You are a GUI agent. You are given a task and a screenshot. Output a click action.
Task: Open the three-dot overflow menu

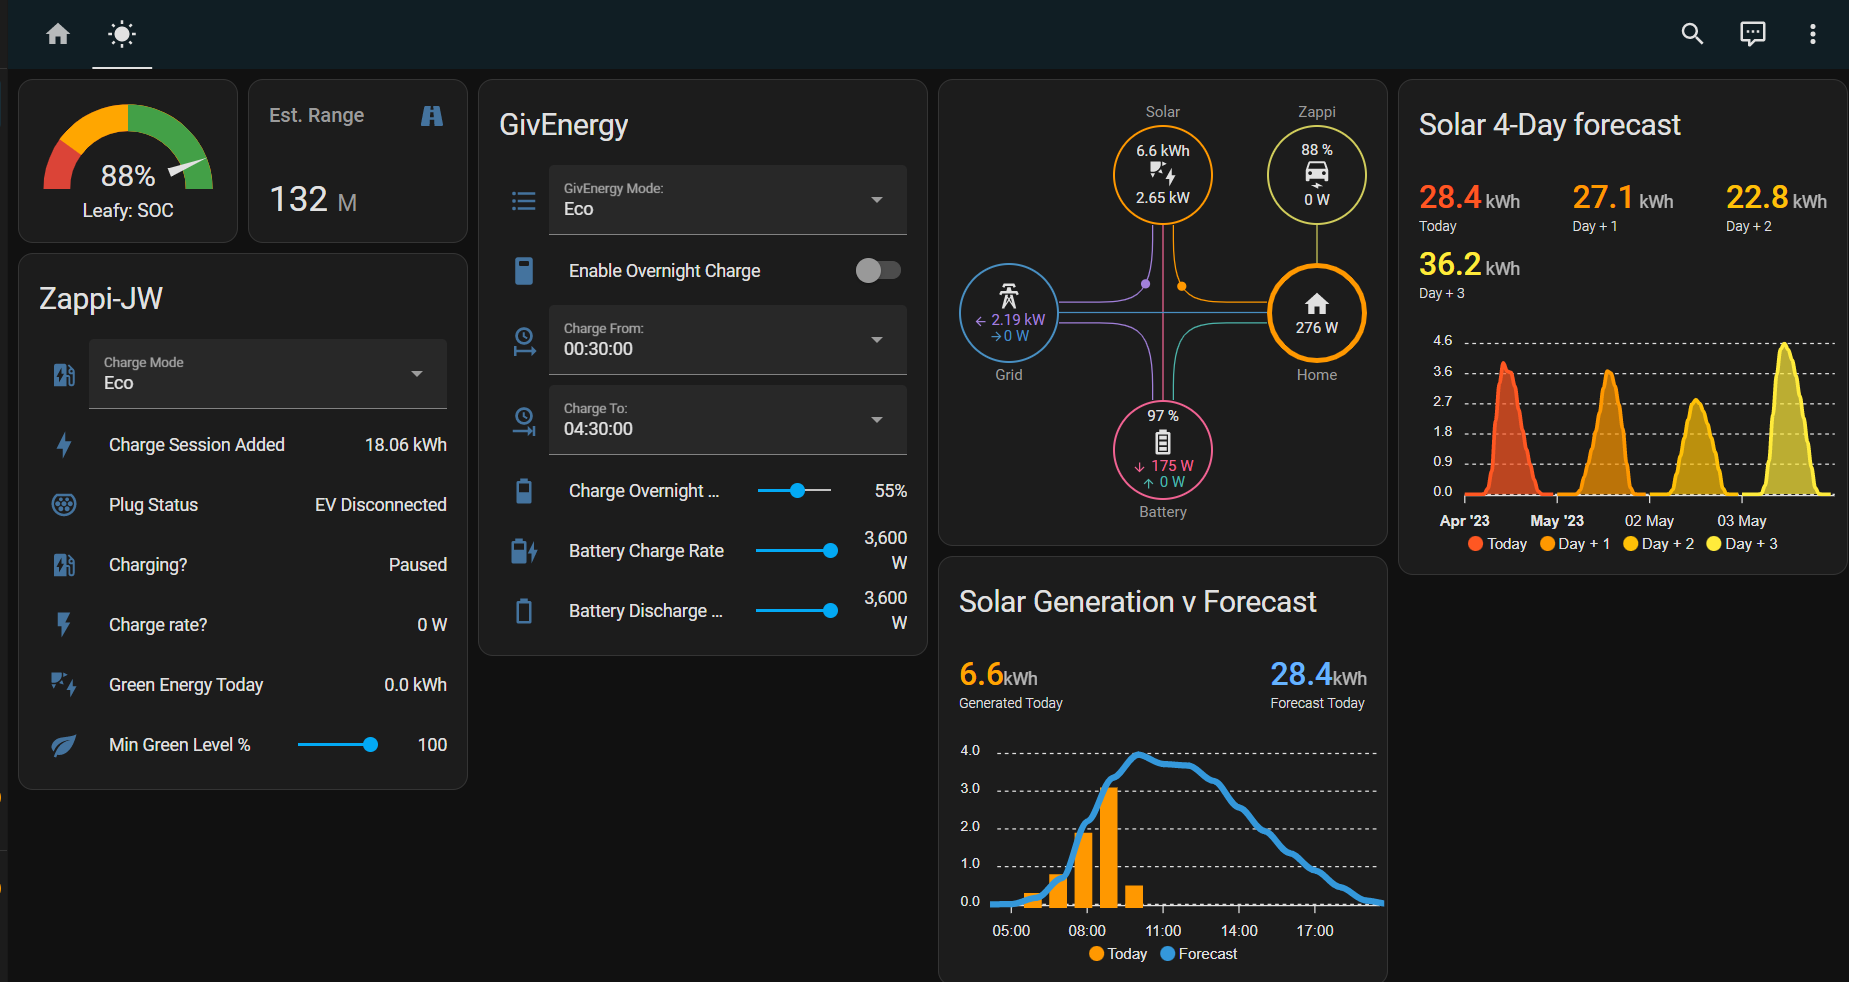[x=1812, y=34]
